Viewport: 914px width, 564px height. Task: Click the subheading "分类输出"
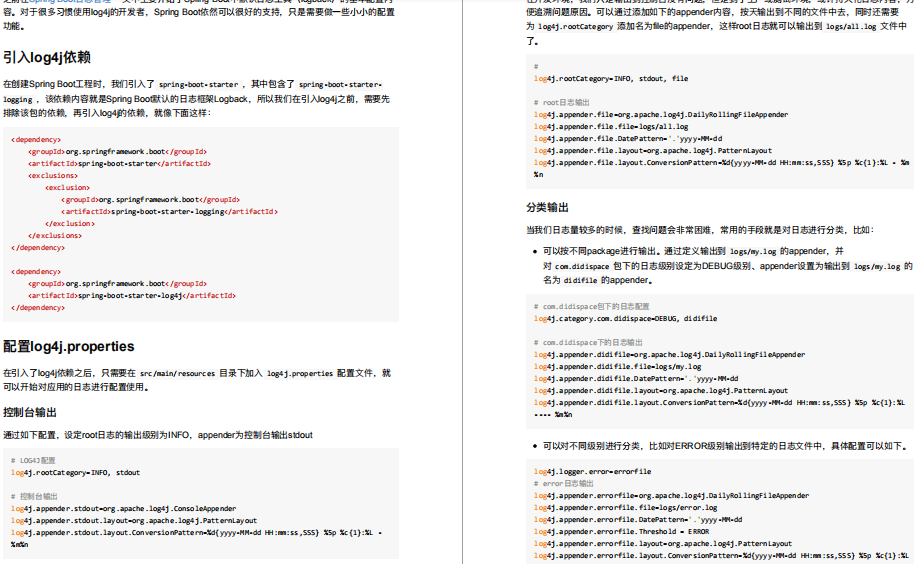click(547, 207)
